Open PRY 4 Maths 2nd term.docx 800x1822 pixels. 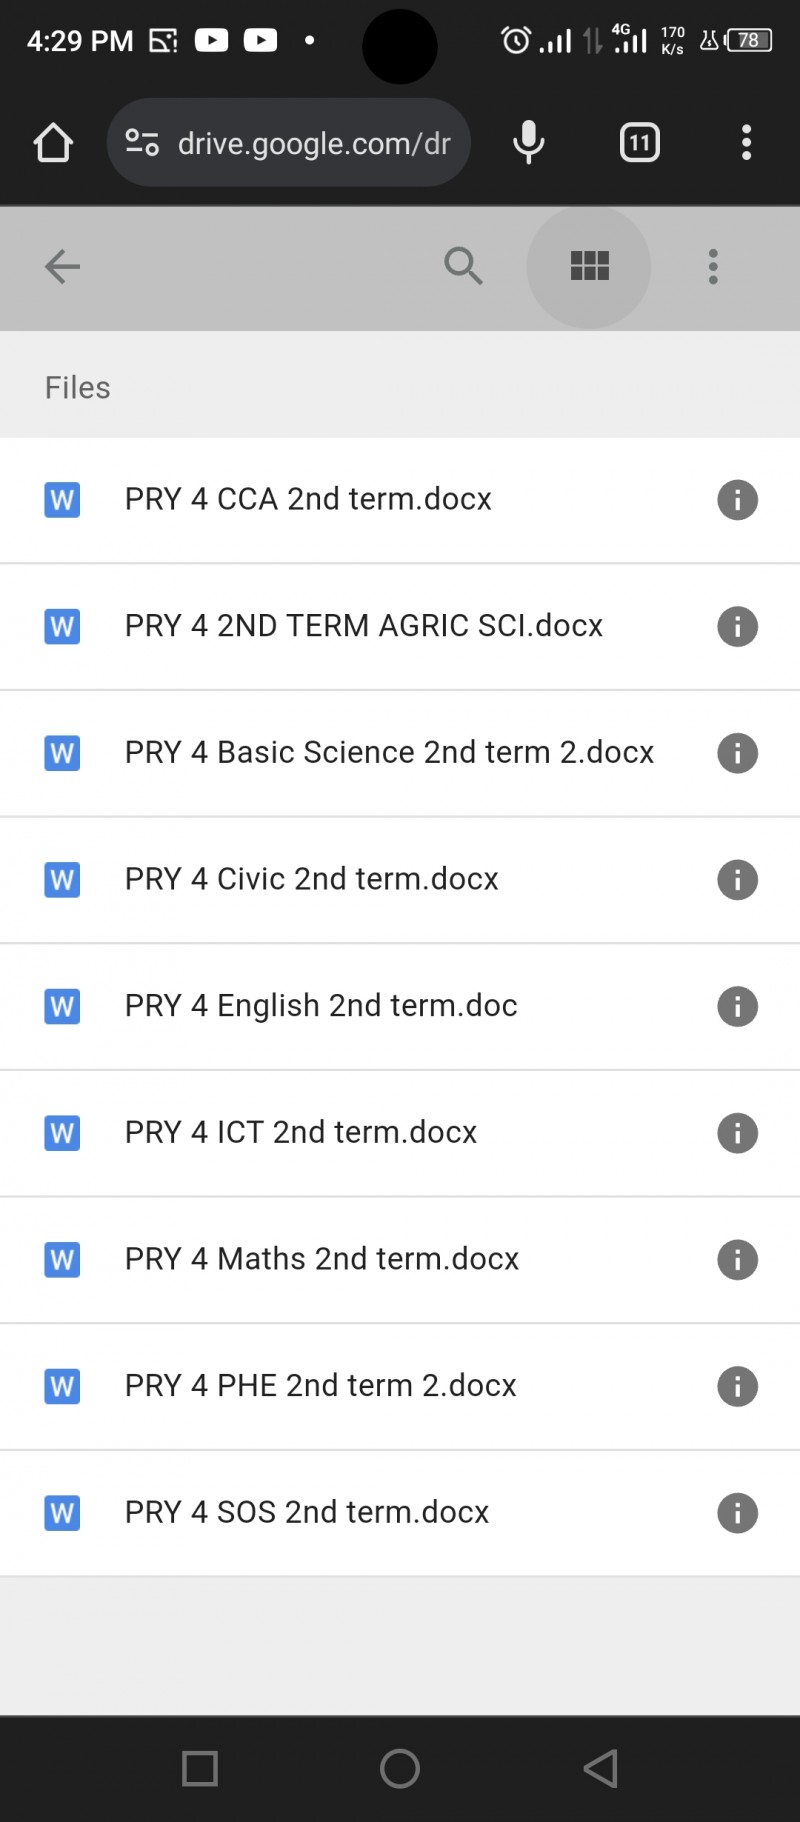[x=322, y=1259]
